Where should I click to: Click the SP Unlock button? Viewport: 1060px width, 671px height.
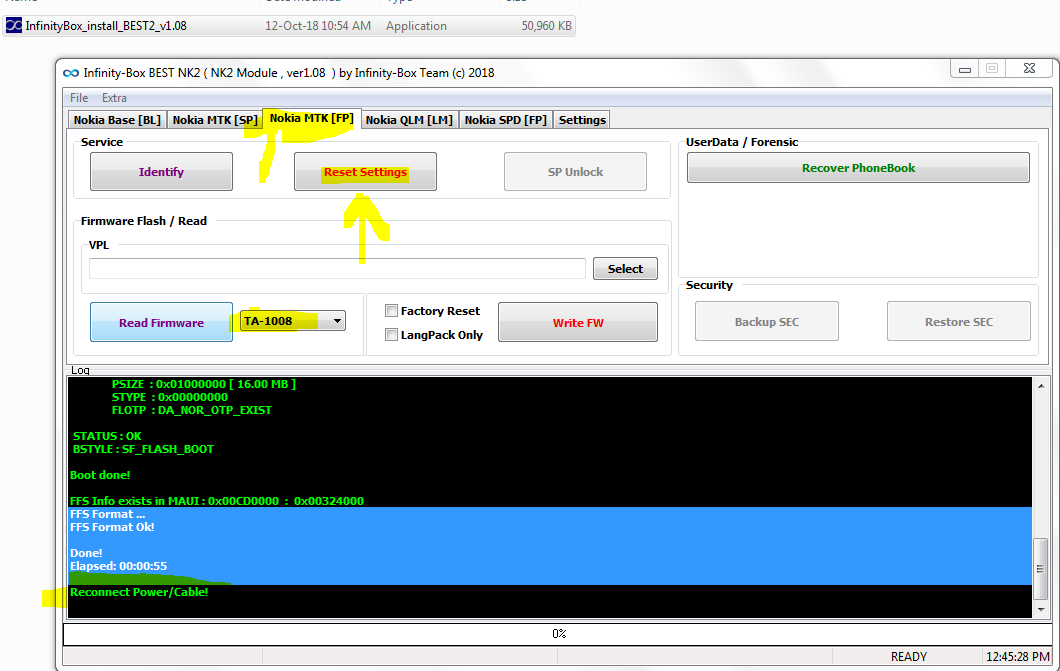575,172
